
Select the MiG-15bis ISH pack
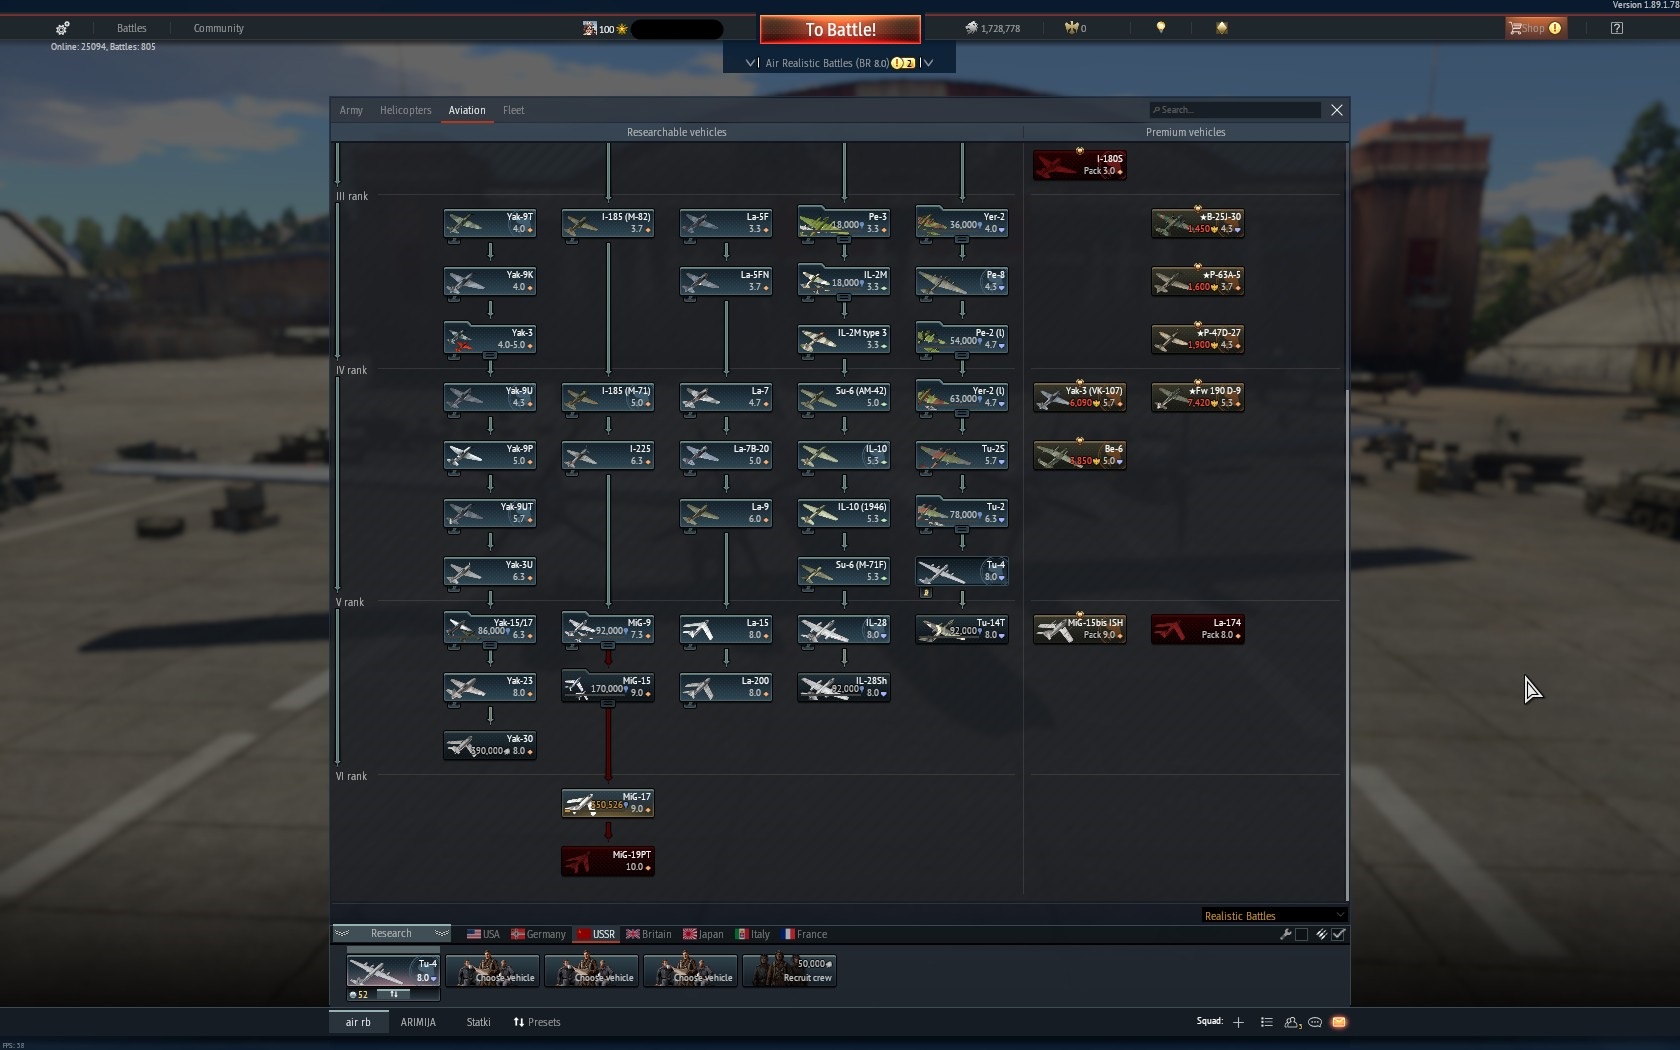click(1080, 629)
